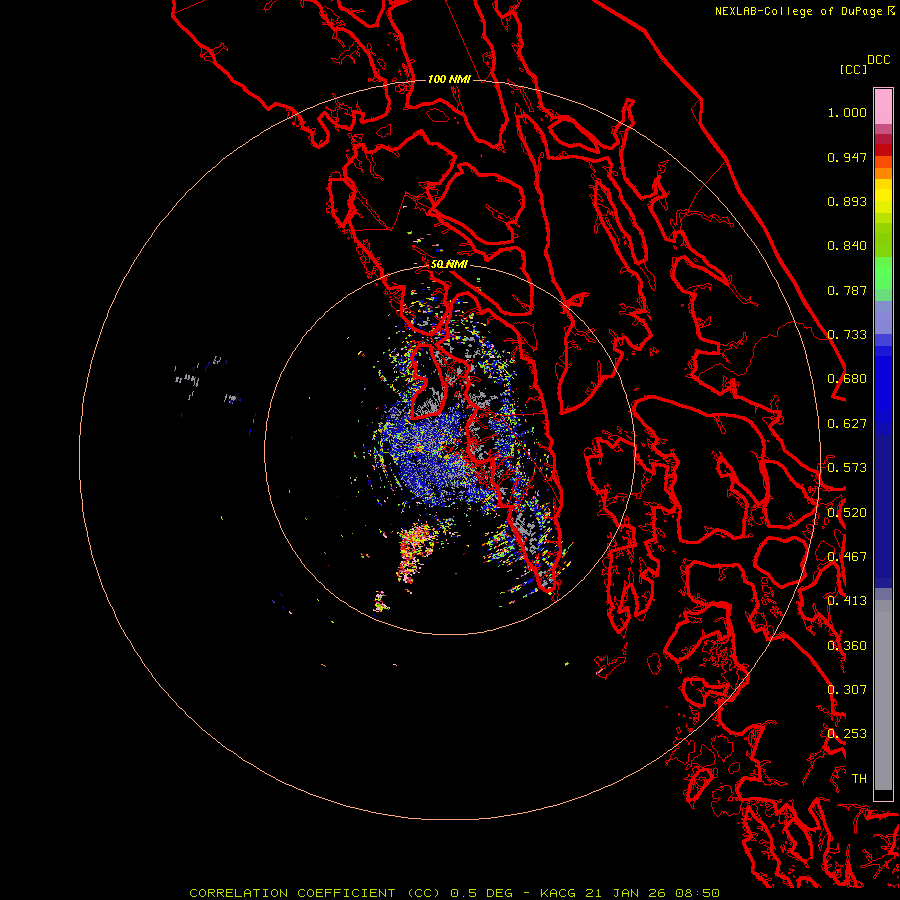
Task: Click the 0.360 scale value
Action: point(847,646)
